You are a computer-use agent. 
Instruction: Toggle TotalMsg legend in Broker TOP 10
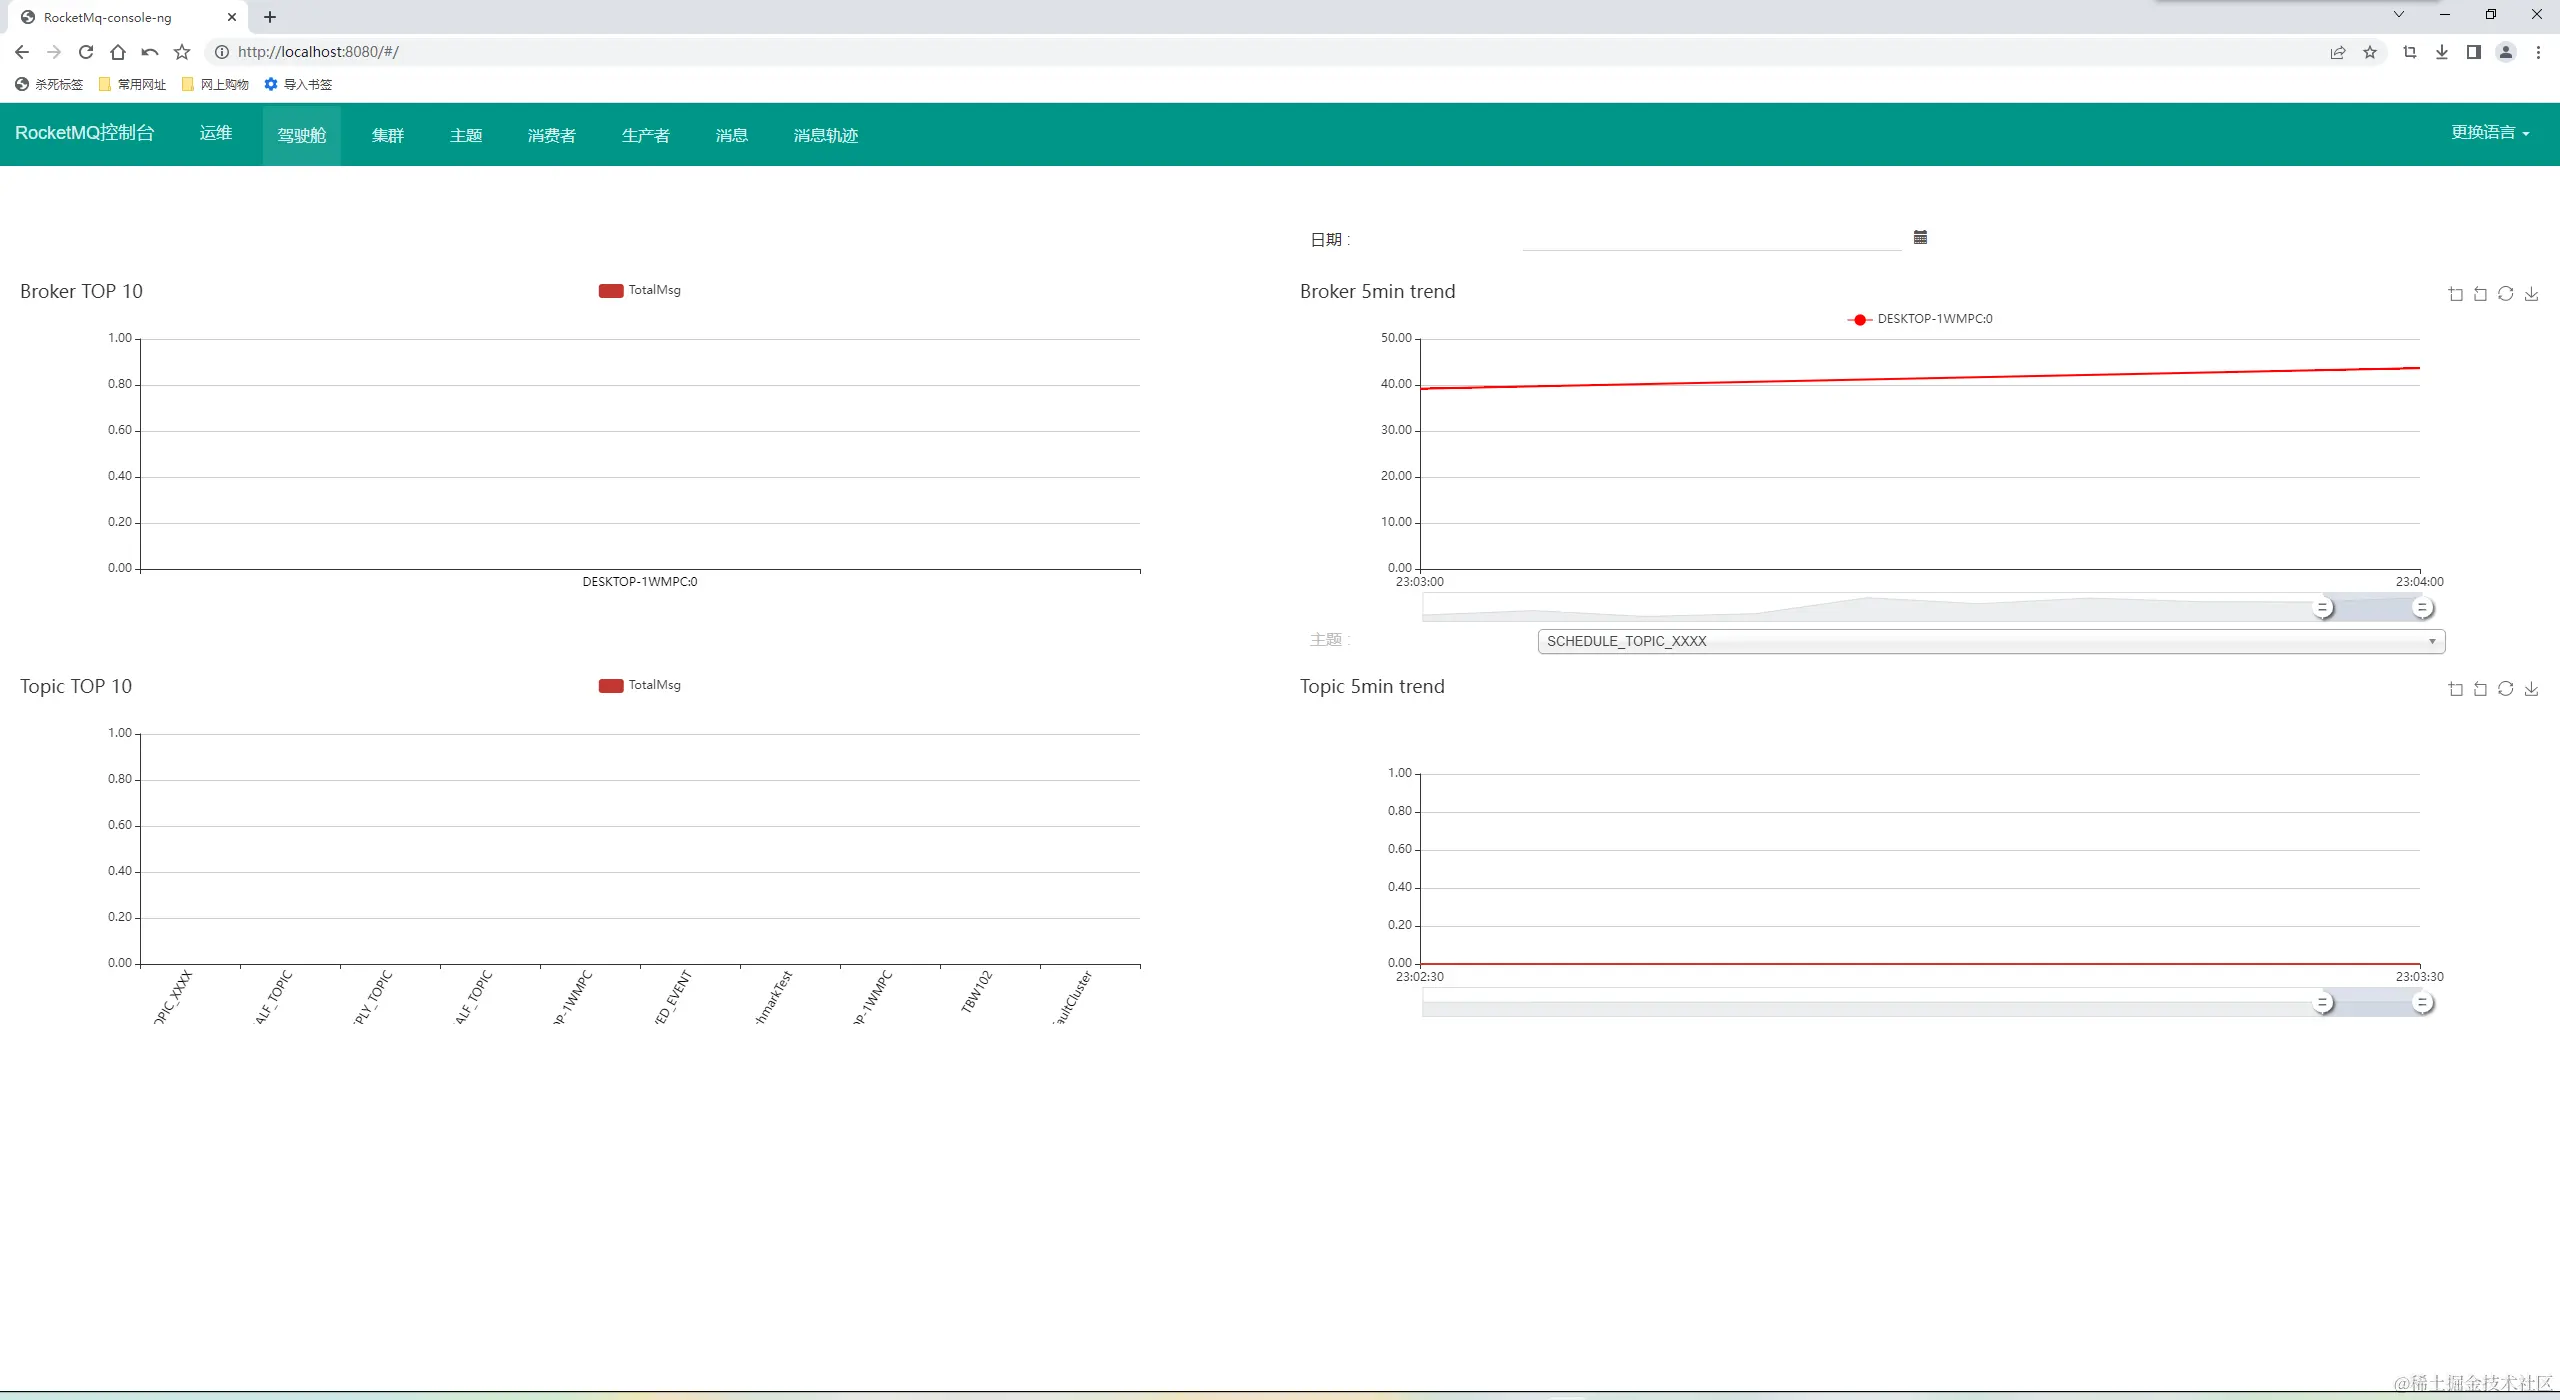[x=640, y=290]
